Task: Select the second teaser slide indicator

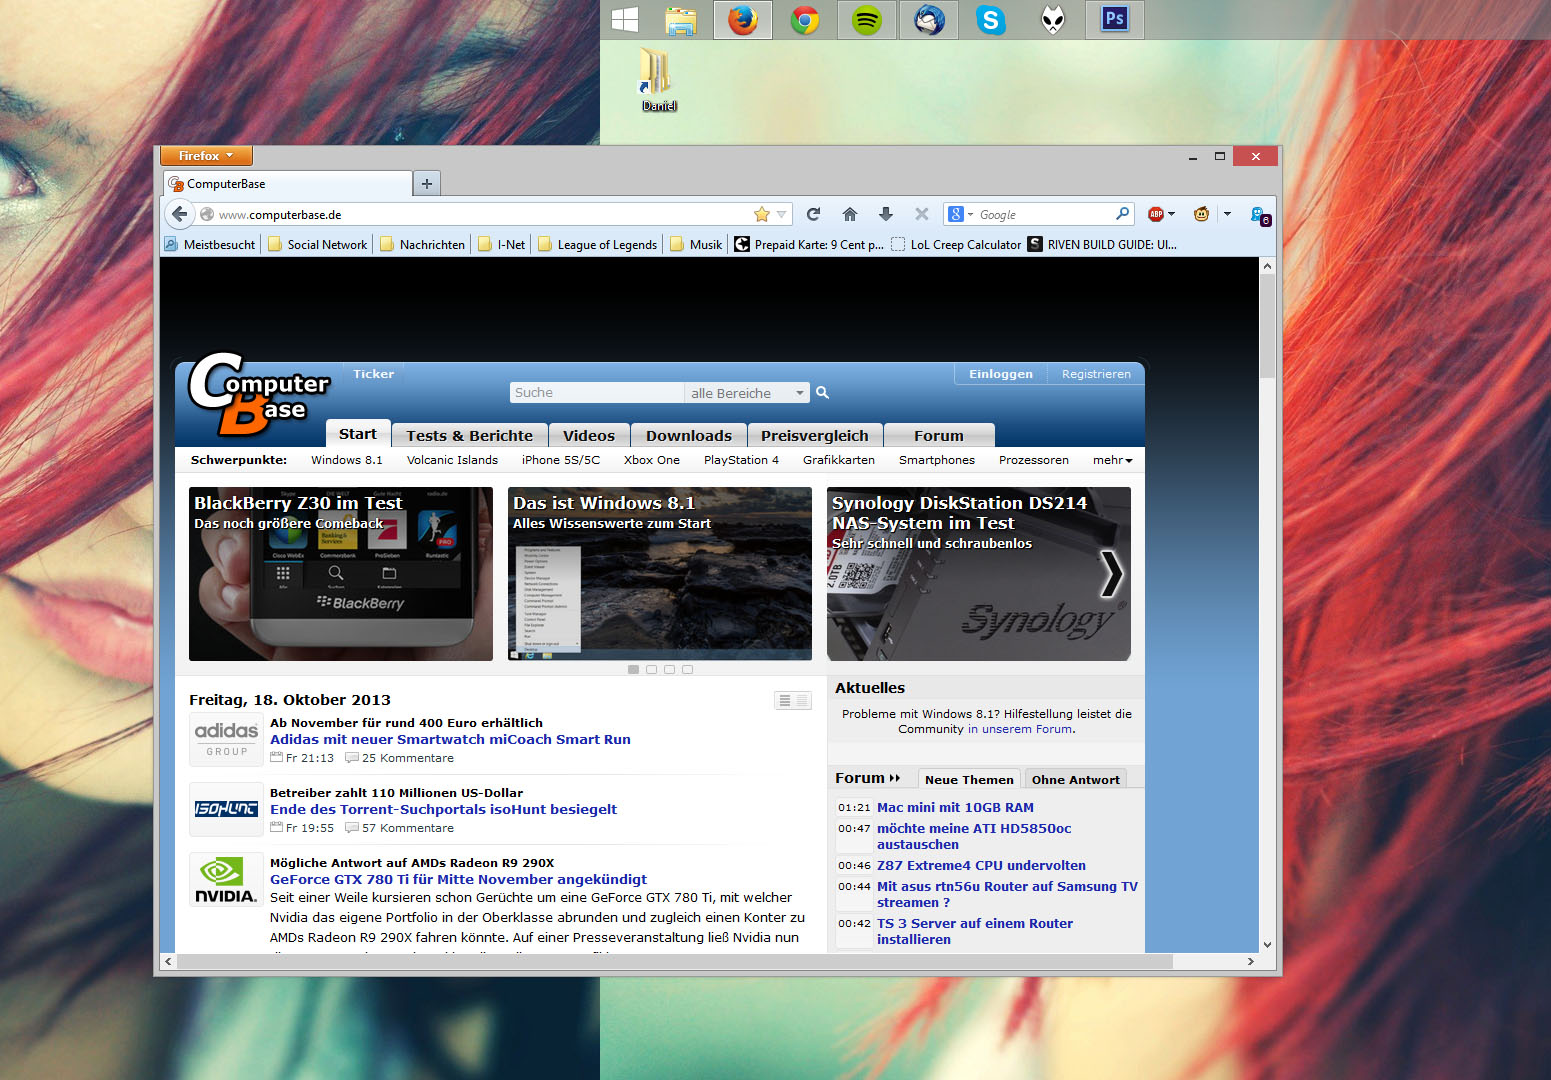Action: click(651, 670)
